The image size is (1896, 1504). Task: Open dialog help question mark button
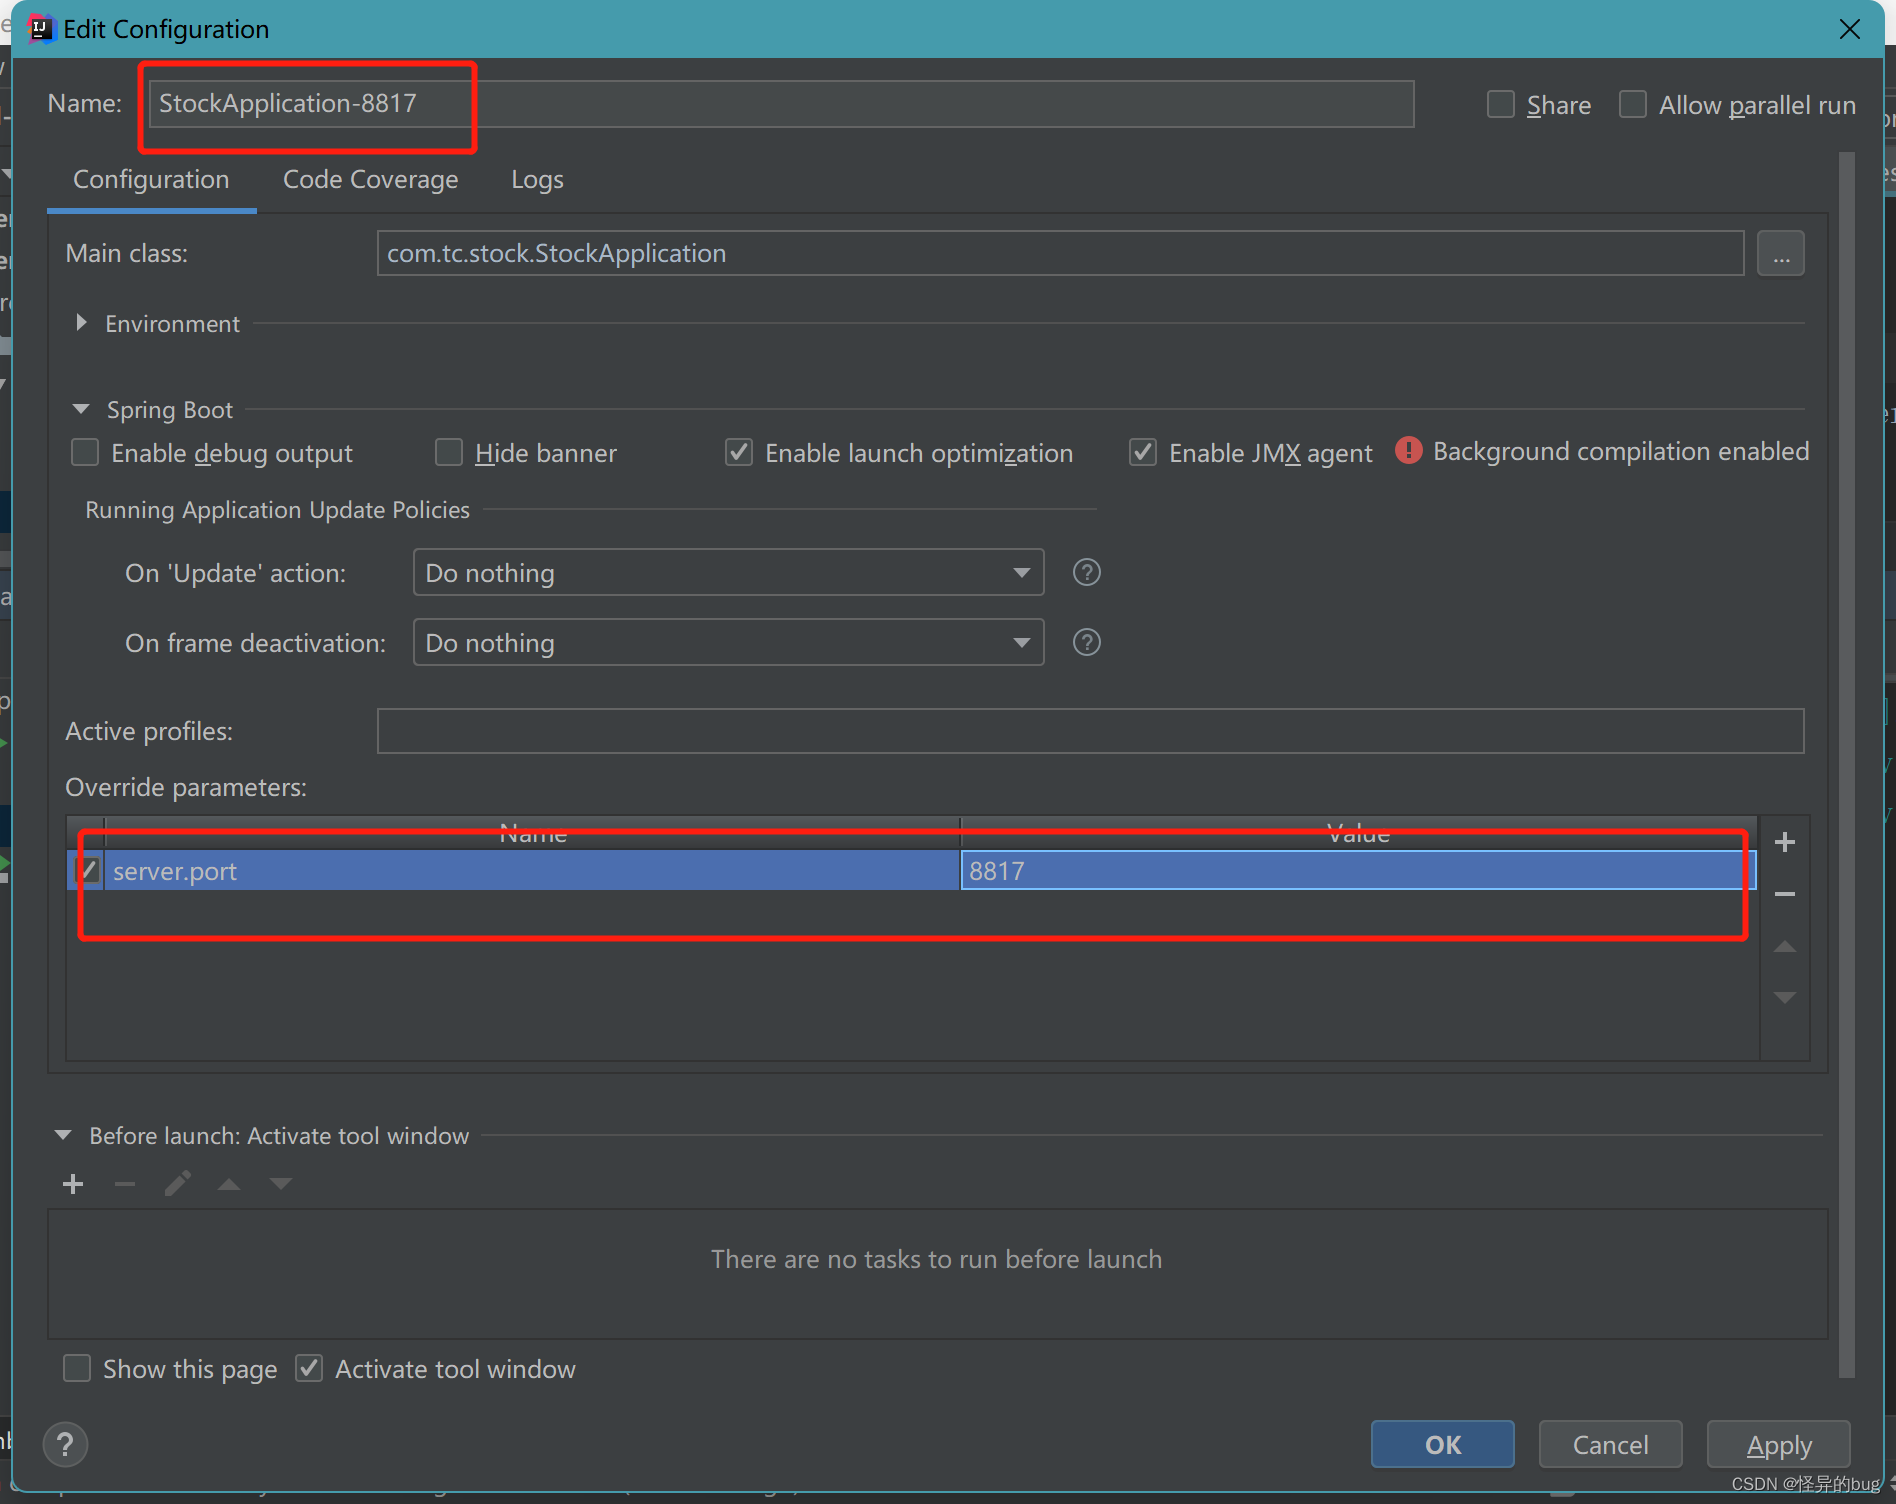click(x=65, y=1444)
